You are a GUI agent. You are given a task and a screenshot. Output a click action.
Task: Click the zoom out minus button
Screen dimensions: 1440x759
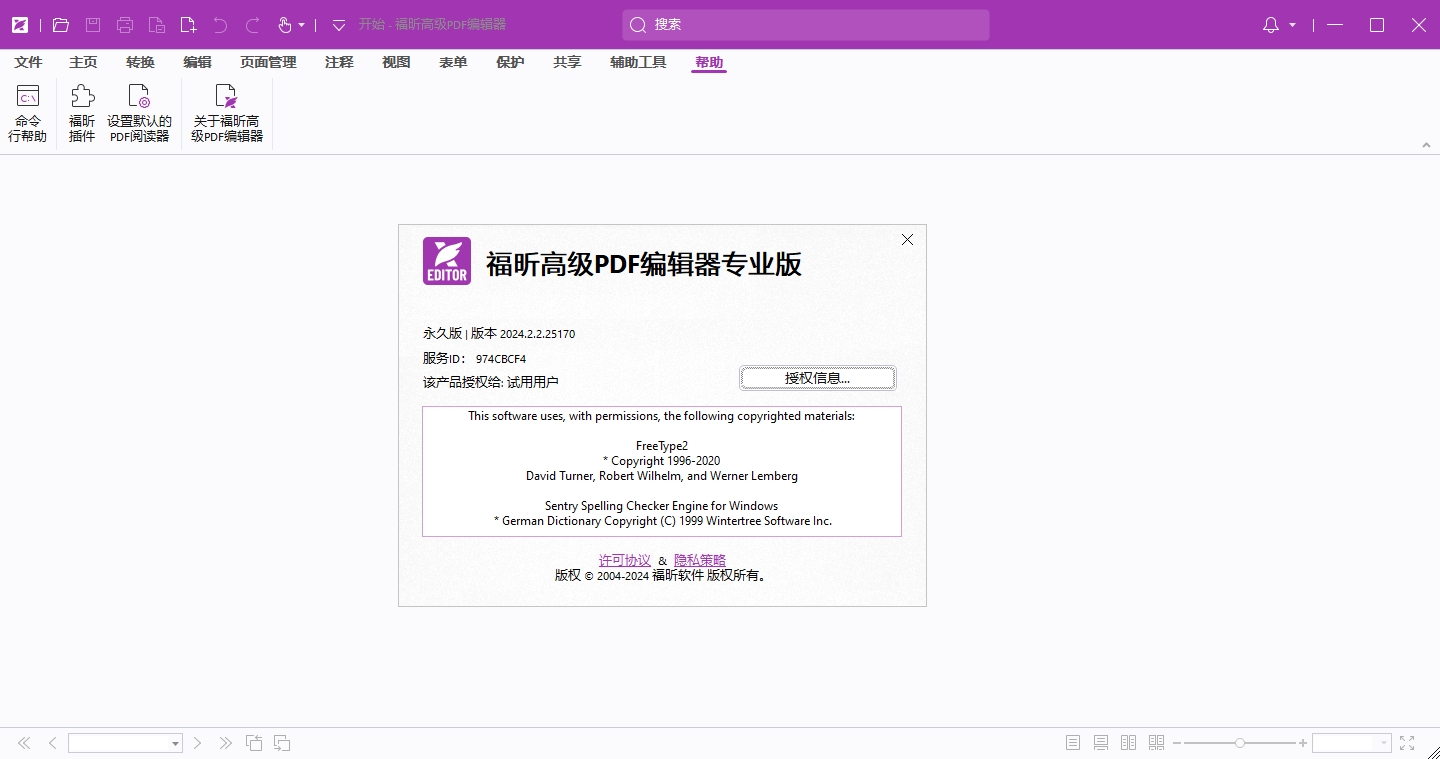[1177, 743]
